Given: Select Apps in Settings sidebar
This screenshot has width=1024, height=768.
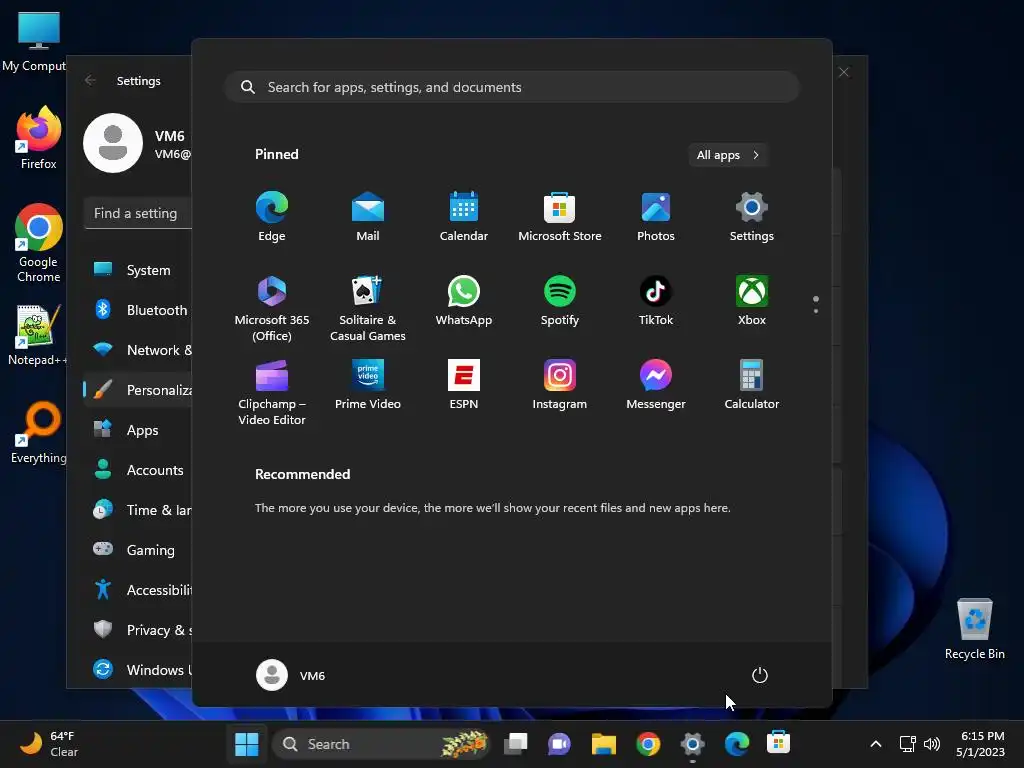Looking at the screenshot, I should (x=138, y=430).
